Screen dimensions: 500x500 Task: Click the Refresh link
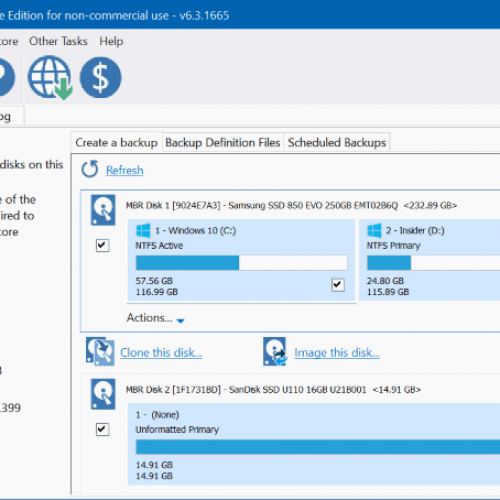pos(125,170)
